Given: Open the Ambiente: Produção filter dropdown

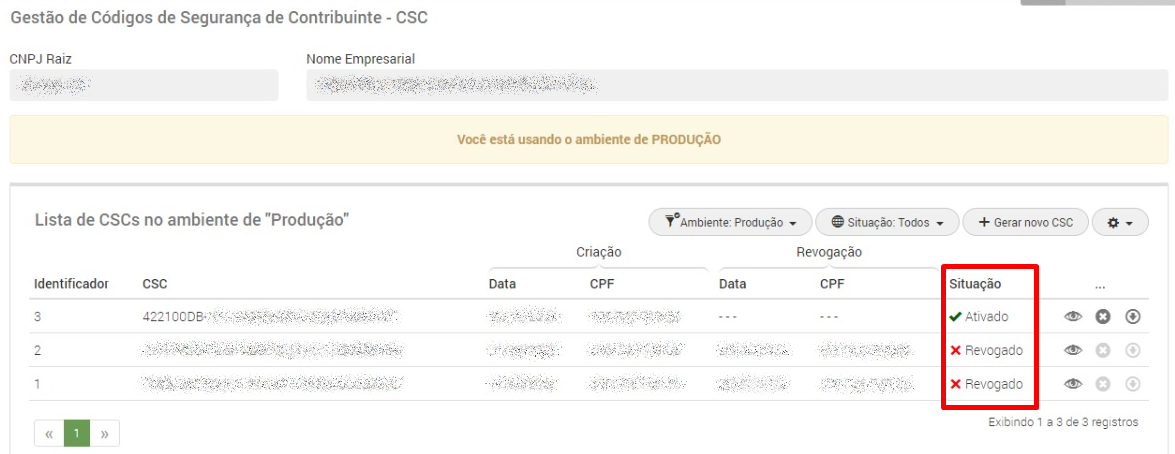Looking at the screenshot, I should click(731, 223).
